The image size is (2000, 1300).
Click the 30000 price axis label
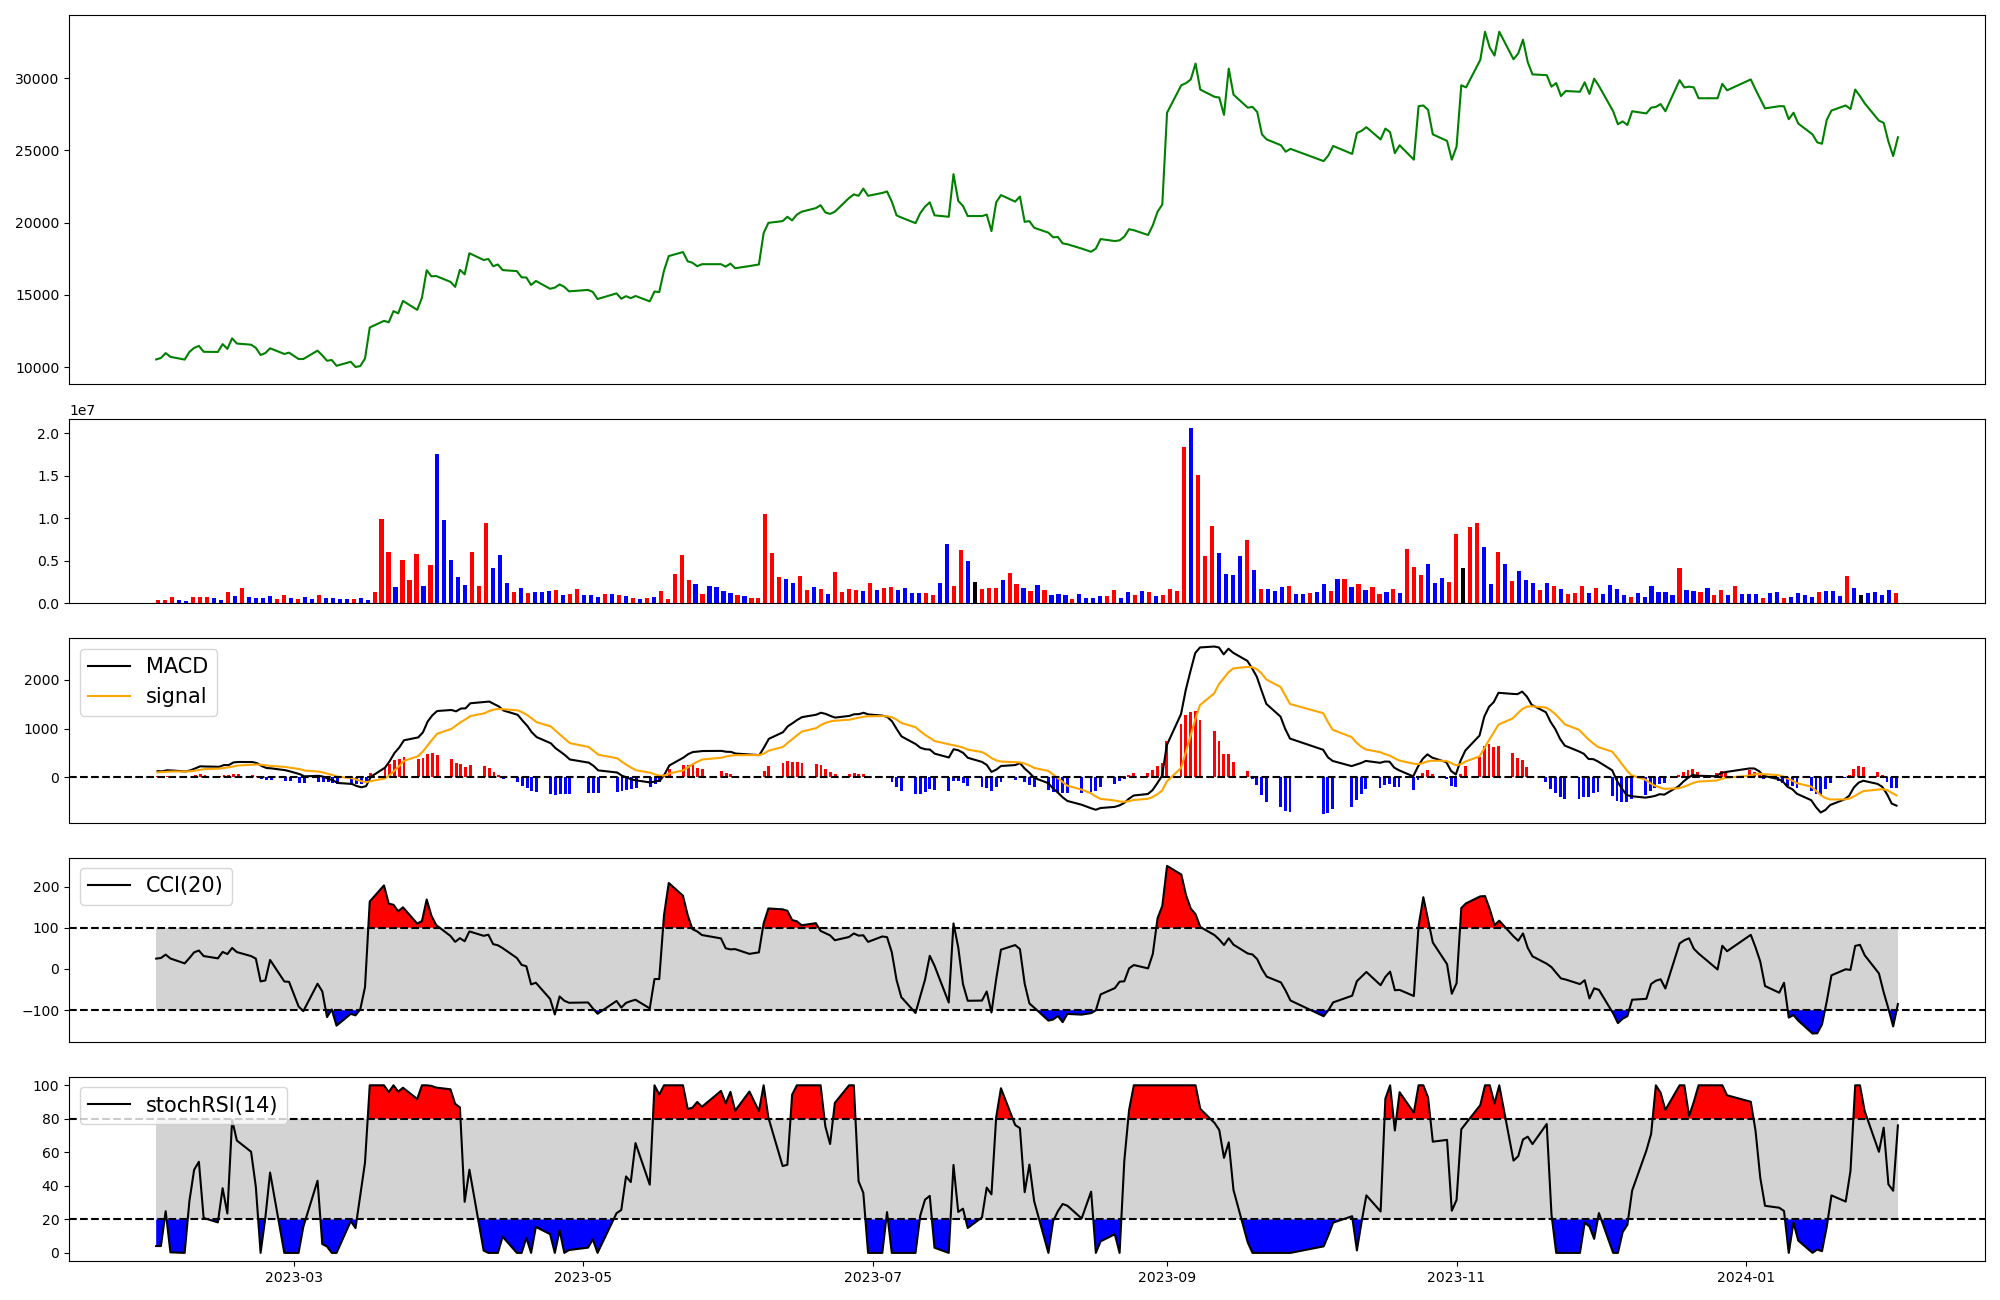(37, 79)
